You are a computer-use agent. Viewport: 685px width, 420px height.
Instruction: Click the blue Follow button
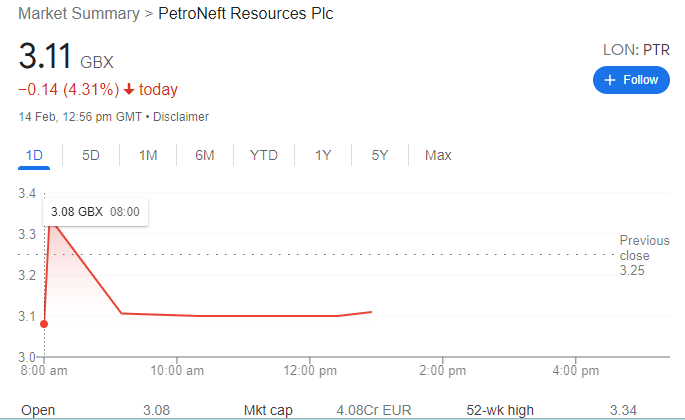[631, 80]
